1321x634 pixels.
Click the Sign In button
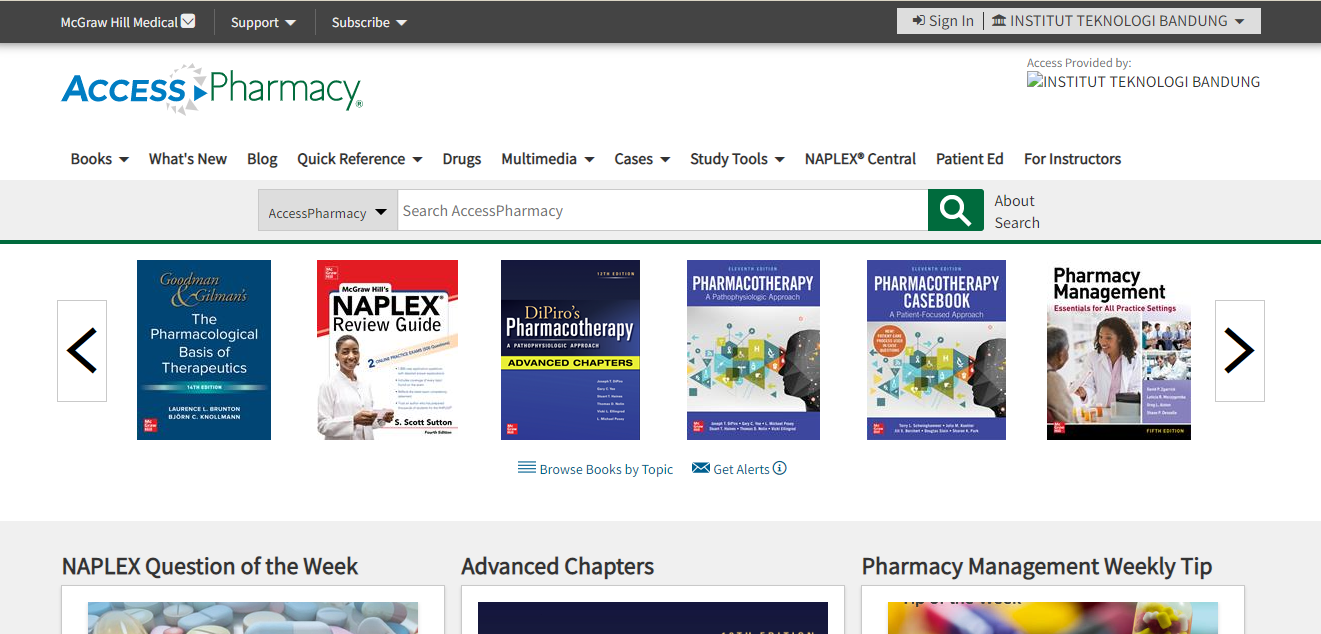(x=943, y=21)
